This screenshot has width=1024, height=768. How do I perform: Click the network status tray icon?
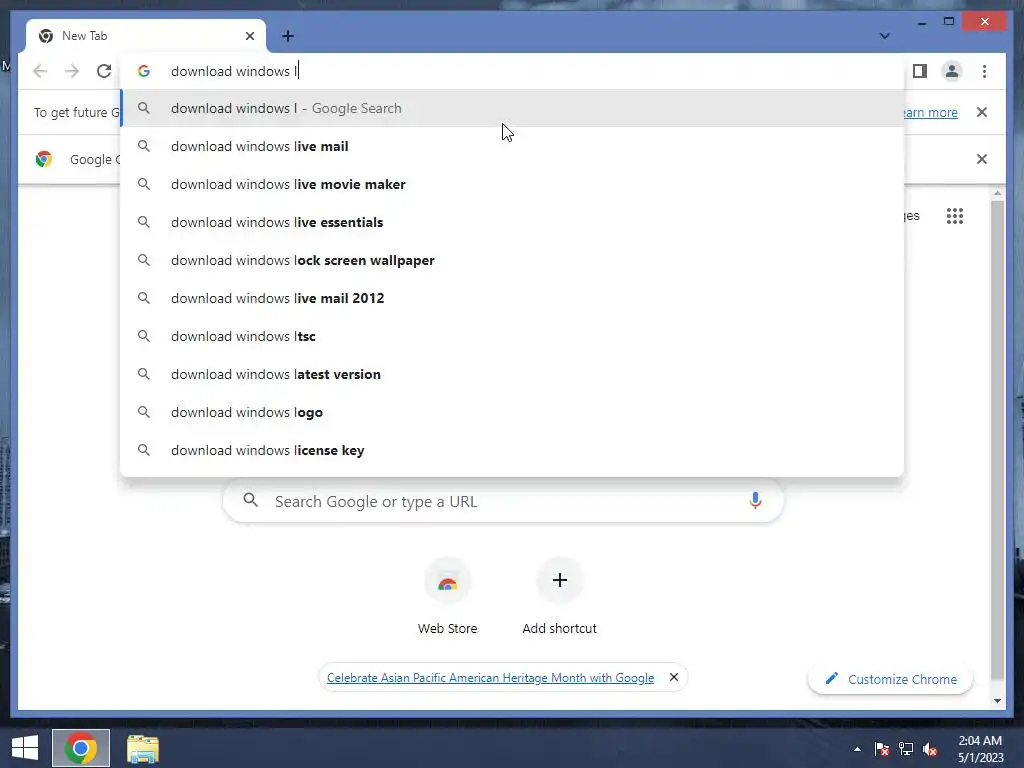tap(906, 749)
